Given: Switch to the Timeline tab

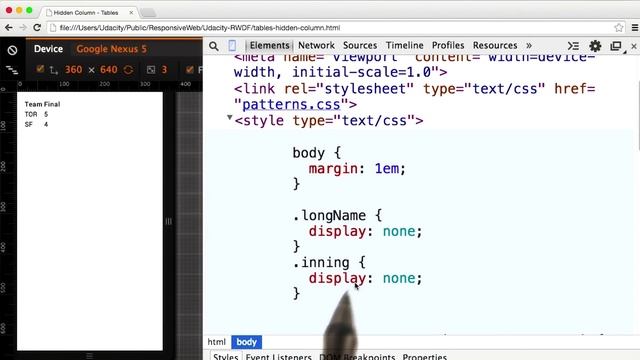Looking at the screenshot, I should tap(404, 45).
